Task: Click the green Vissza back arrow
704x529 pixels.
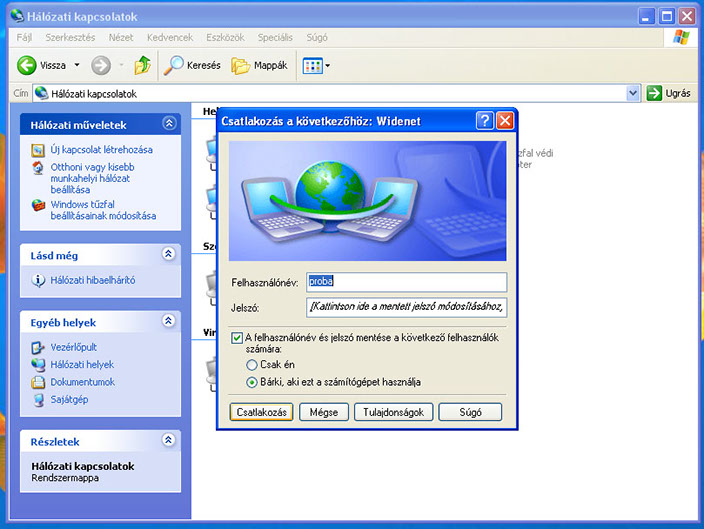Action: coord(26,66)
